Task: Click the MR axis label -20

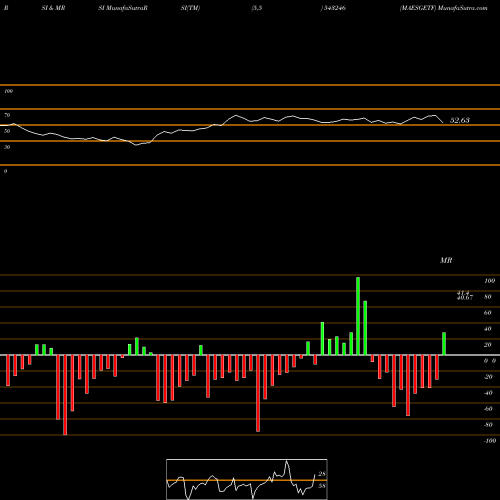Action: pyautogui.click(x=488, y=377)
